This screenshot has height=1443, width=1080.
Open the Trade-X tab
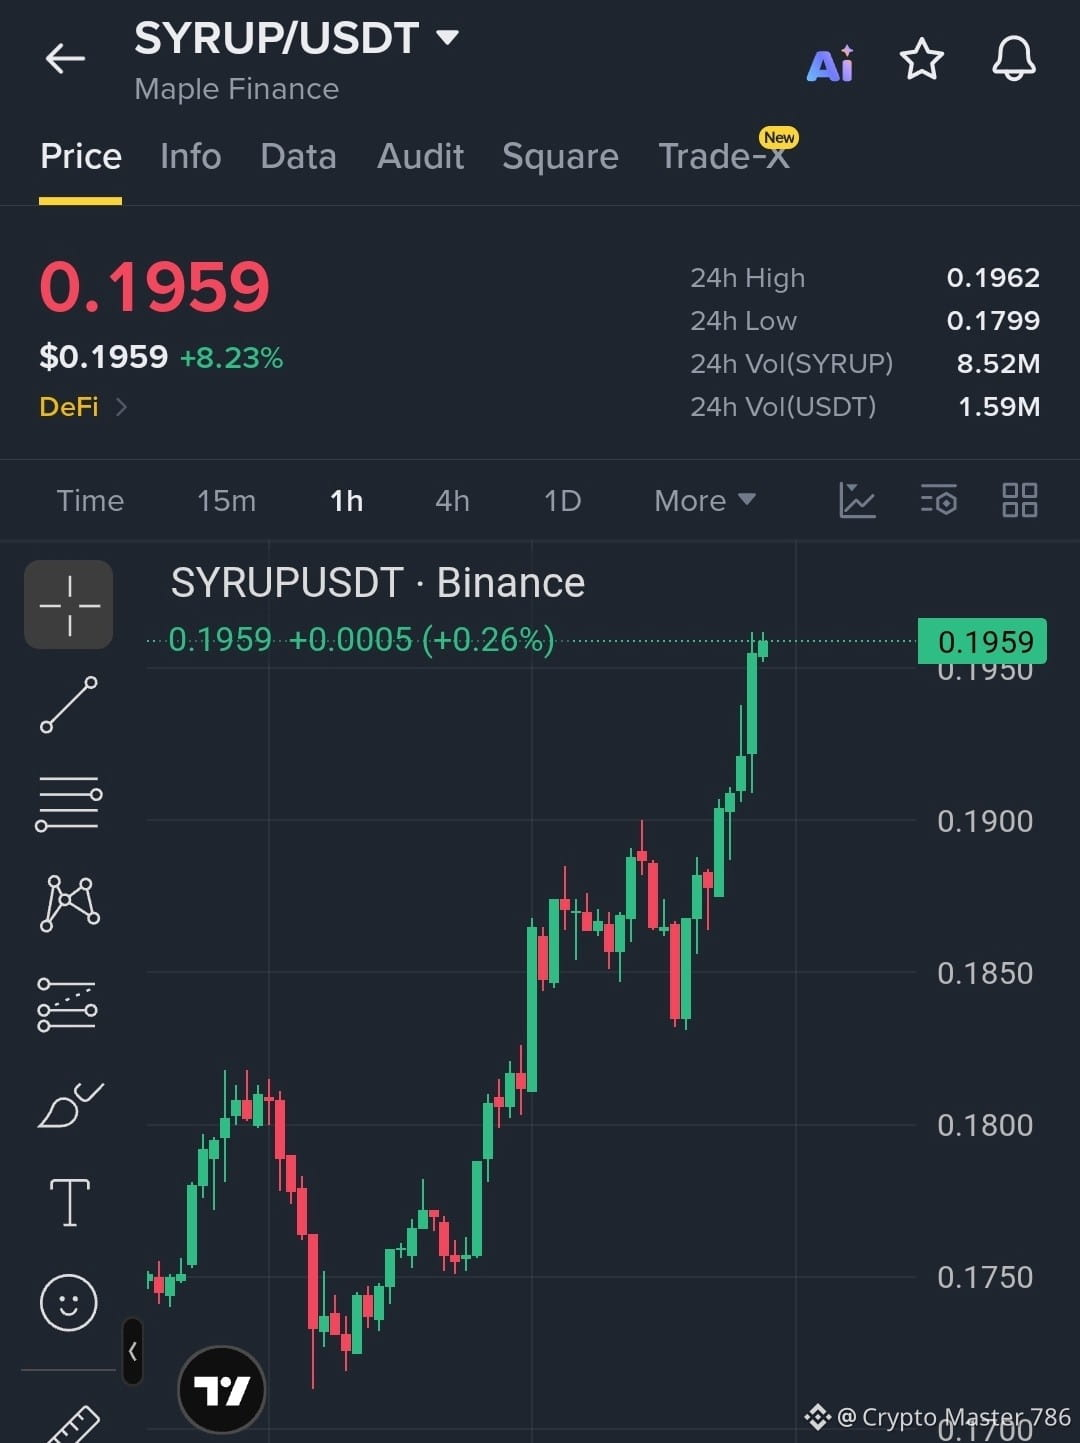tap(724, 156)
